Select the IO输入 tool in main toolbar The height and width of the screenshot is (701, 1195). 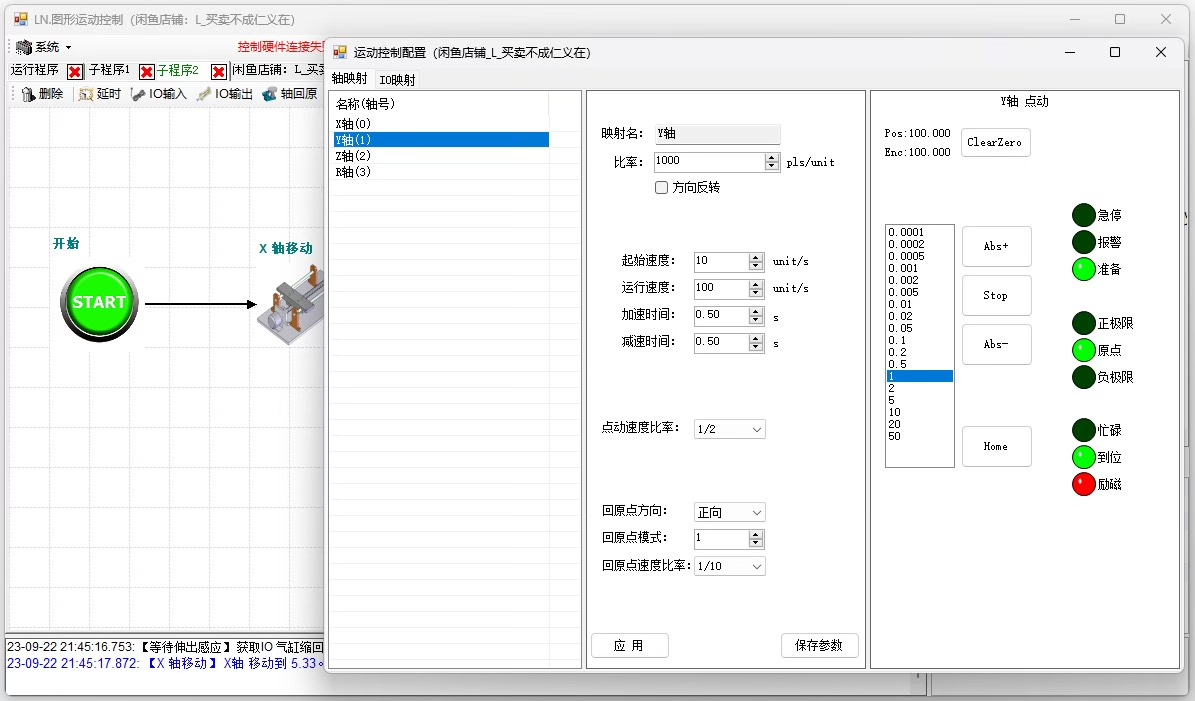click(x=159, y=94)
